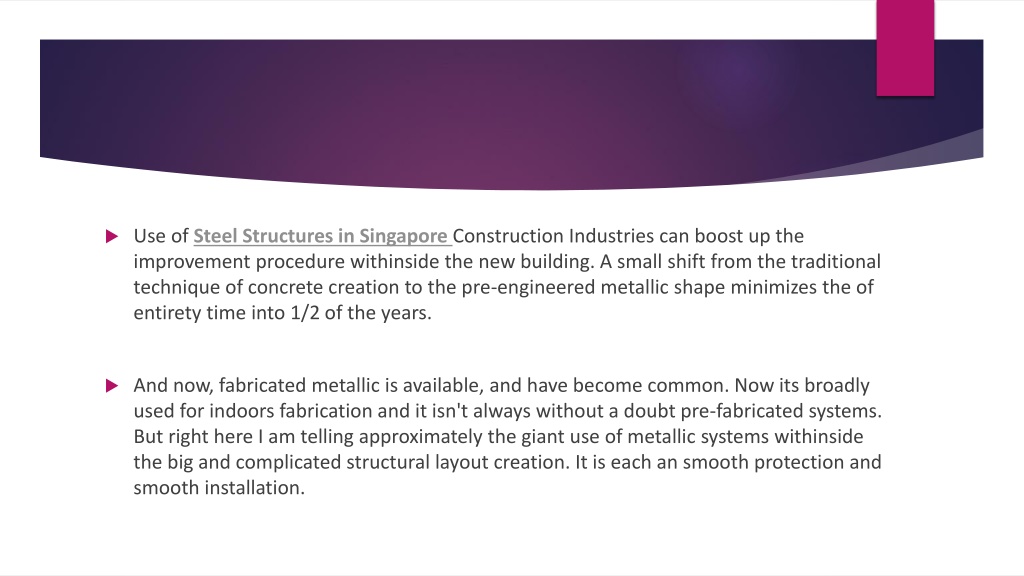The height and width of the screenshot is (576, 1024).
Task: Click the second paragraph's pink bullet arrow
Action: tap(112, 386)
